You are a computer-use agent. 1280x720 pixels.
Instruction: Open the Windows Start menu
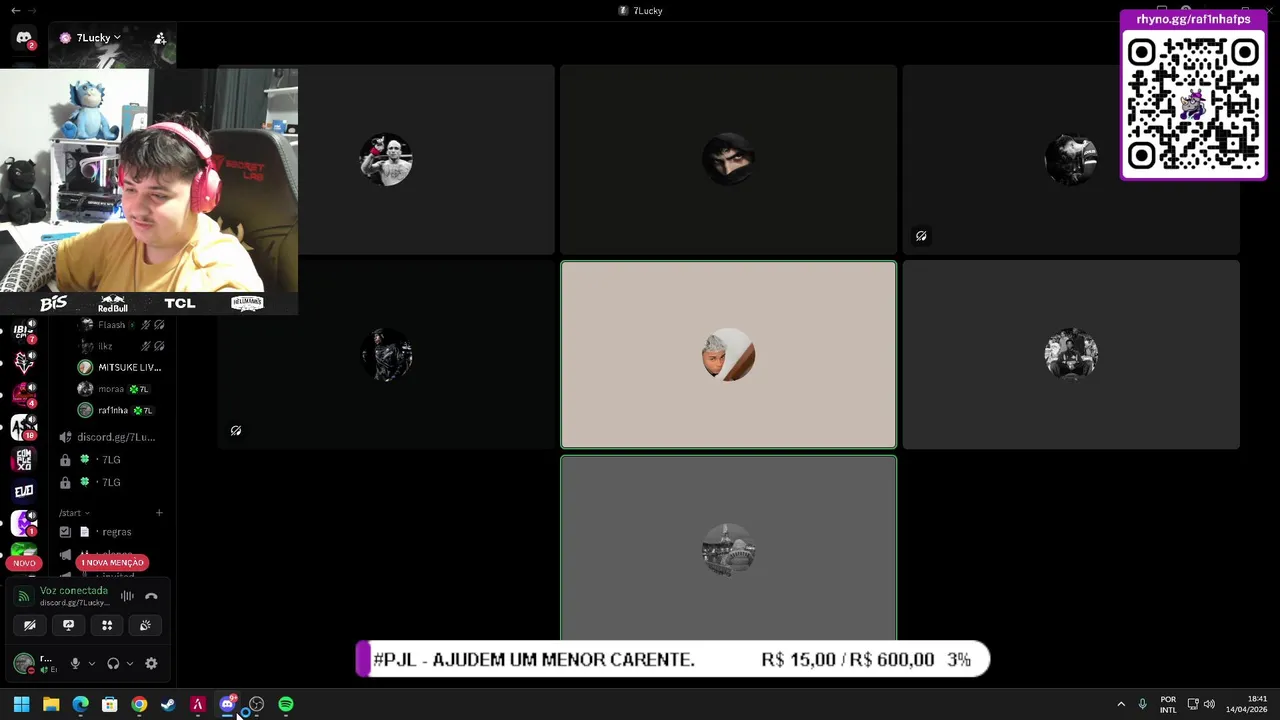[21, 705]
